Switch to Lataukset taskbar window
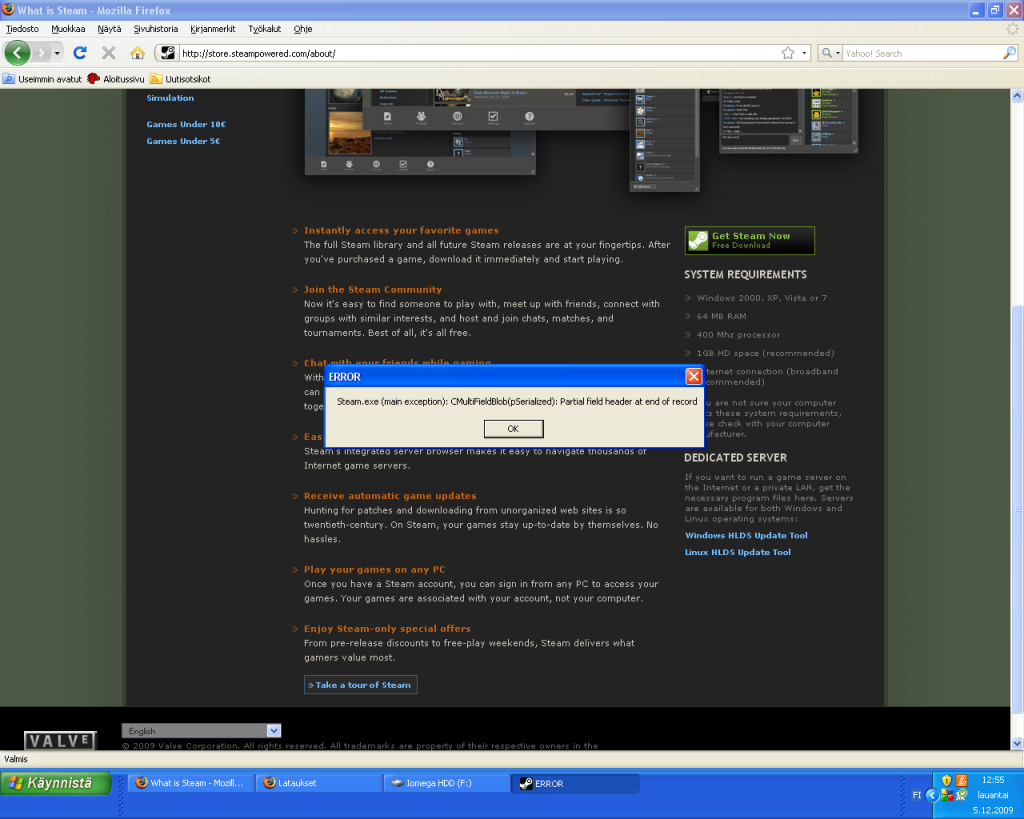Image resolution: width=1024 pixels, height=819 pixels. point(318,783)
